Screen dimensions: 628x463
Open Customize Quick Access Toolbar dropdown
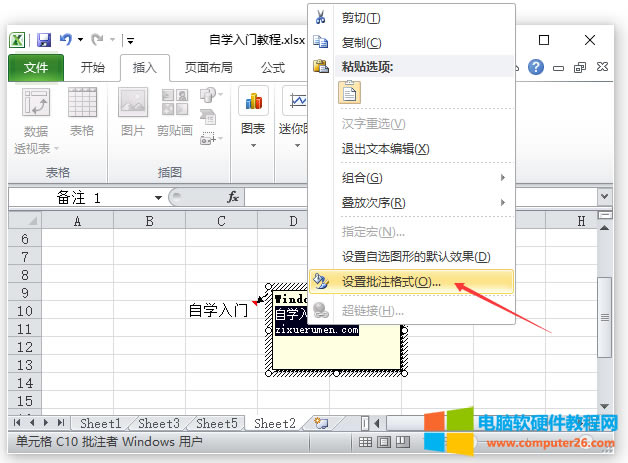click(x=130, y=40)
